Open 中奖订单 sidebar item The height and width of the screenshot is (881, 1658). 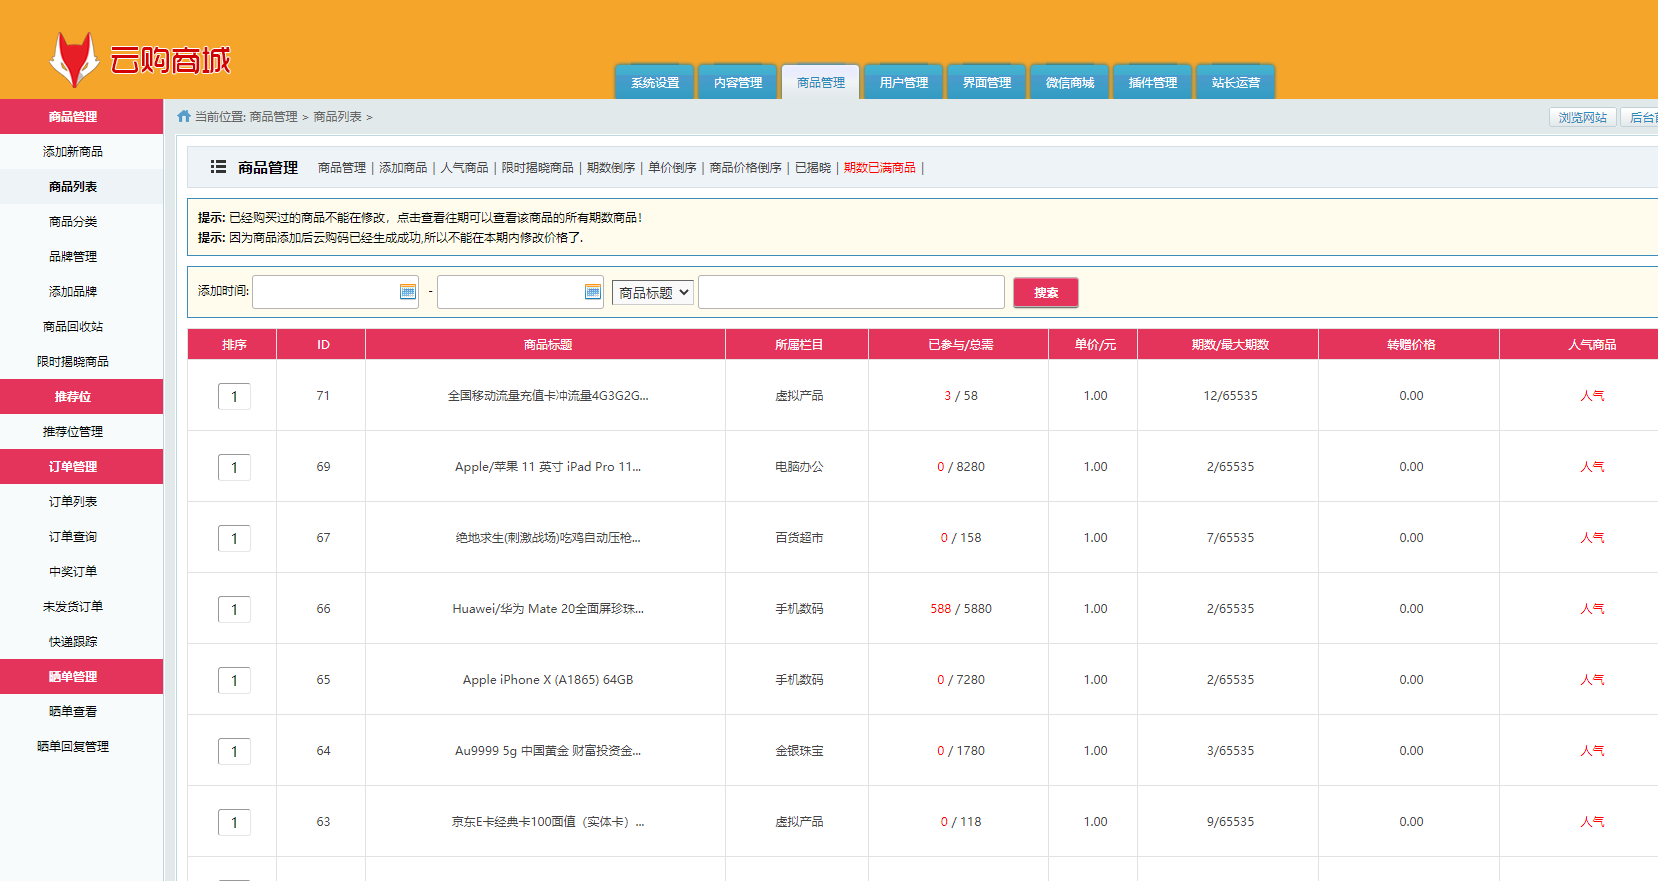73,571
